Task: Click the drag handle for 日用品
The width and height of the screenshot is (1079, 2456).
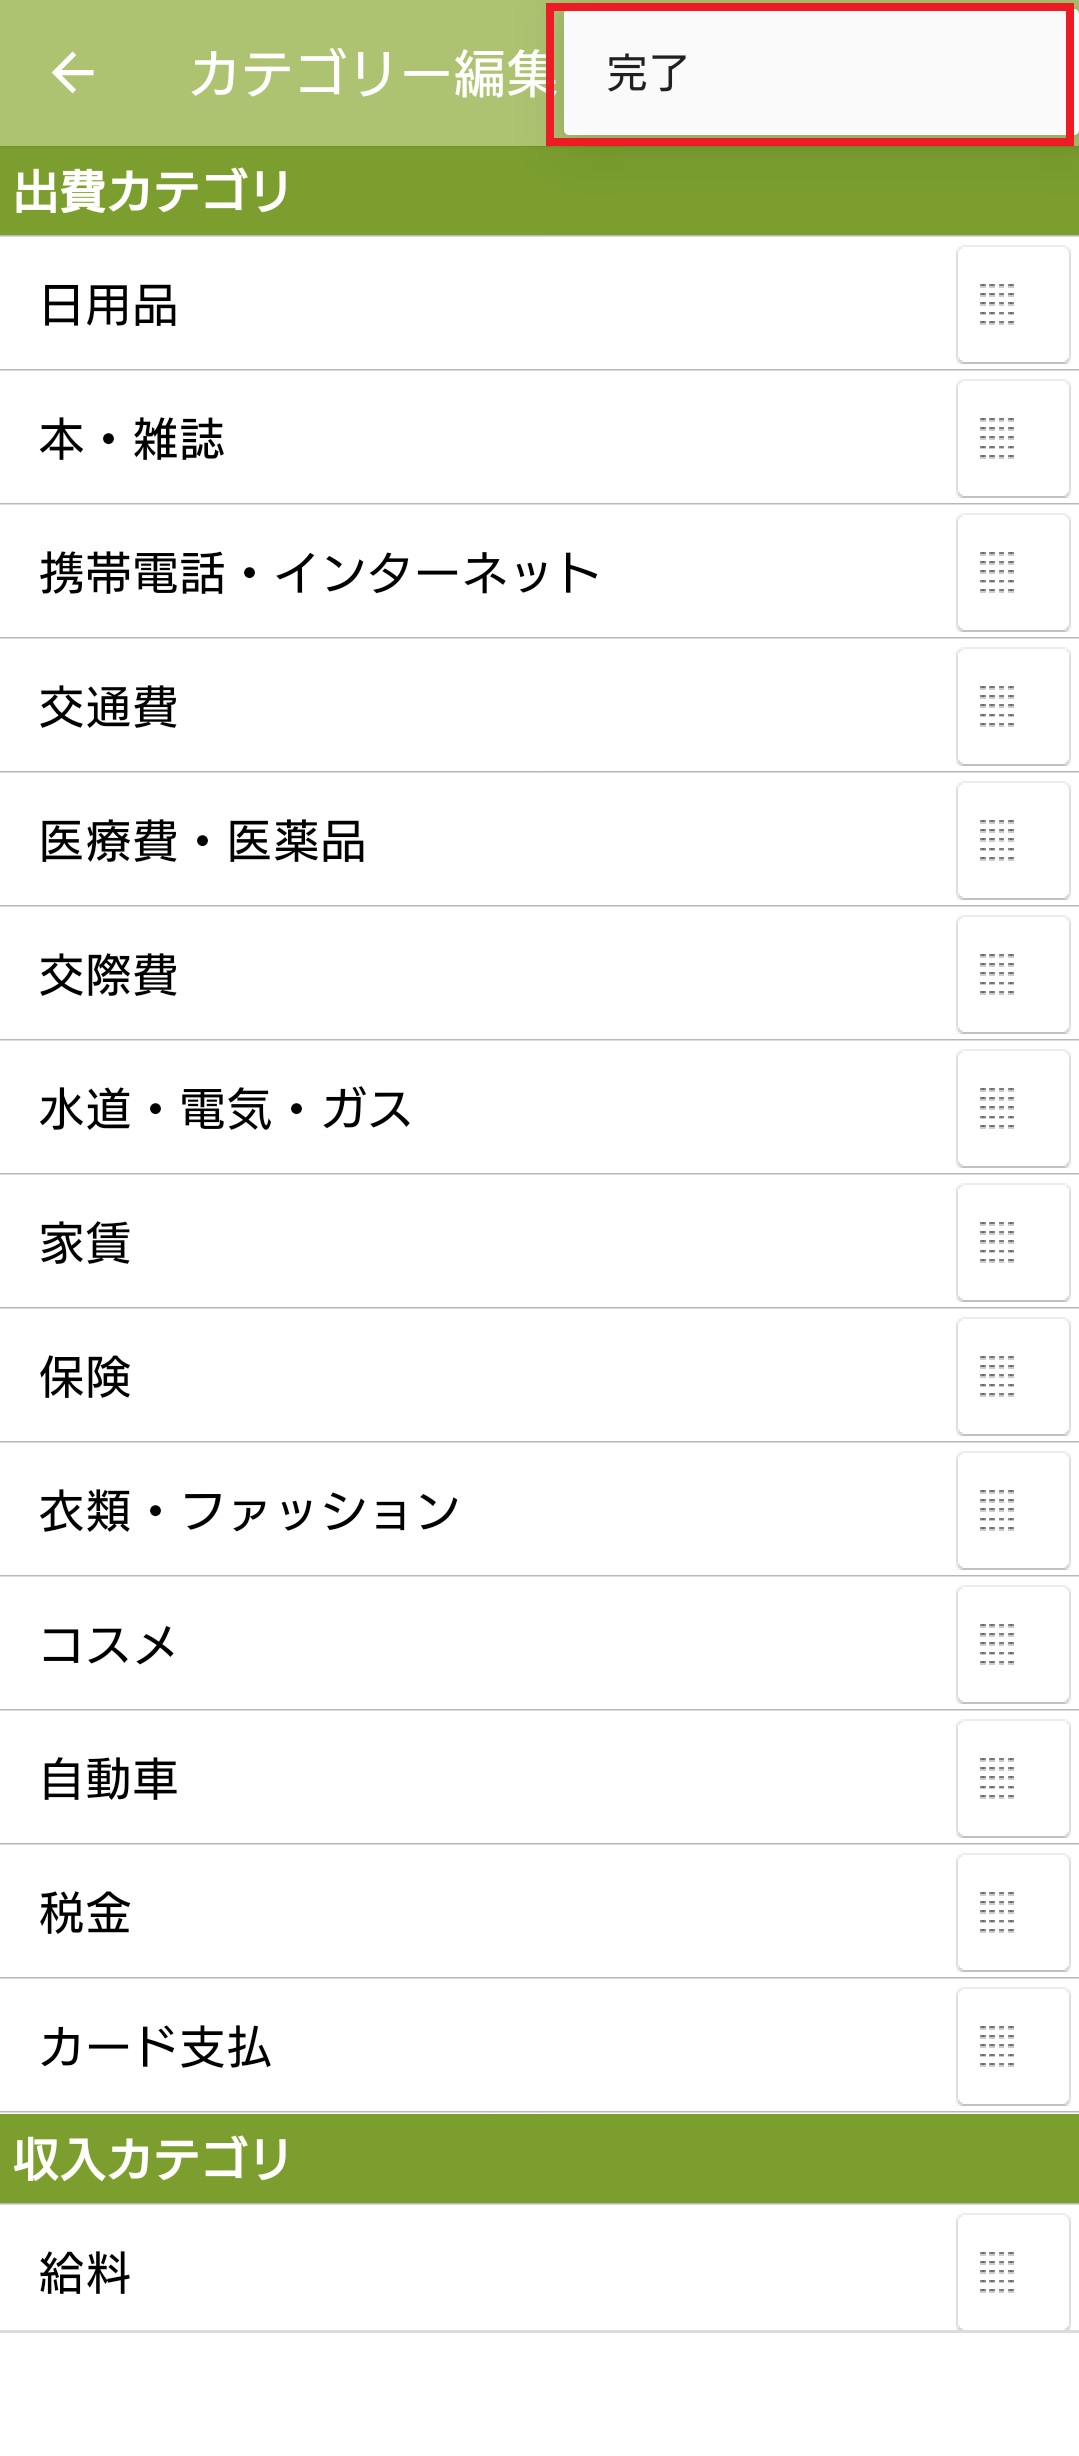Action: 1012,304
